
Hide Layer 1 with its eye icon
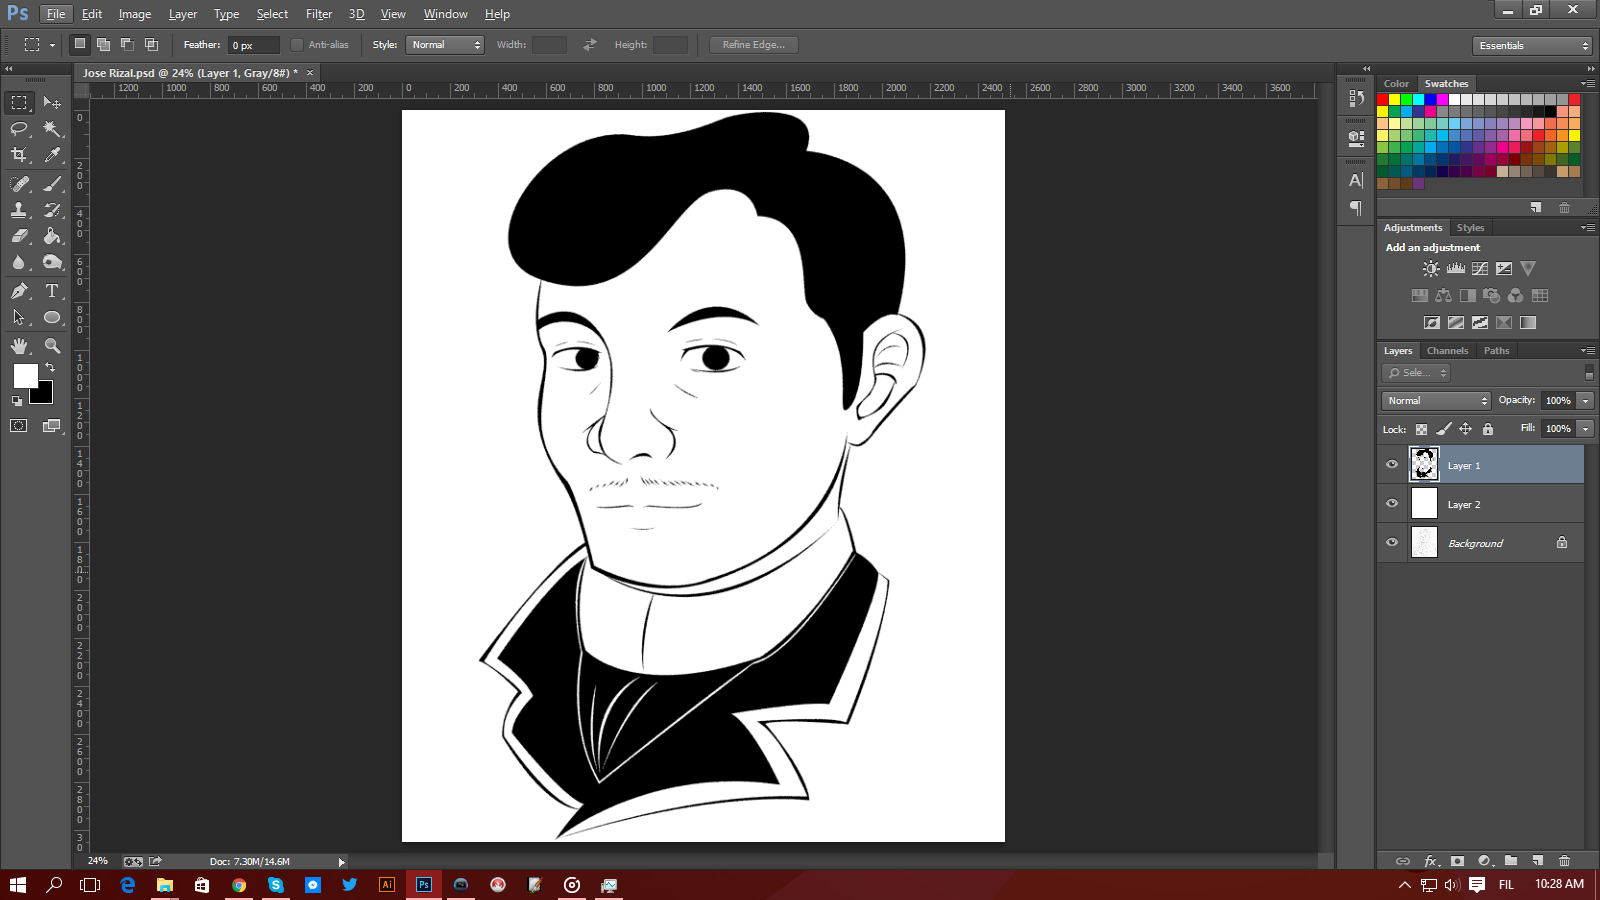[1392, 464]
